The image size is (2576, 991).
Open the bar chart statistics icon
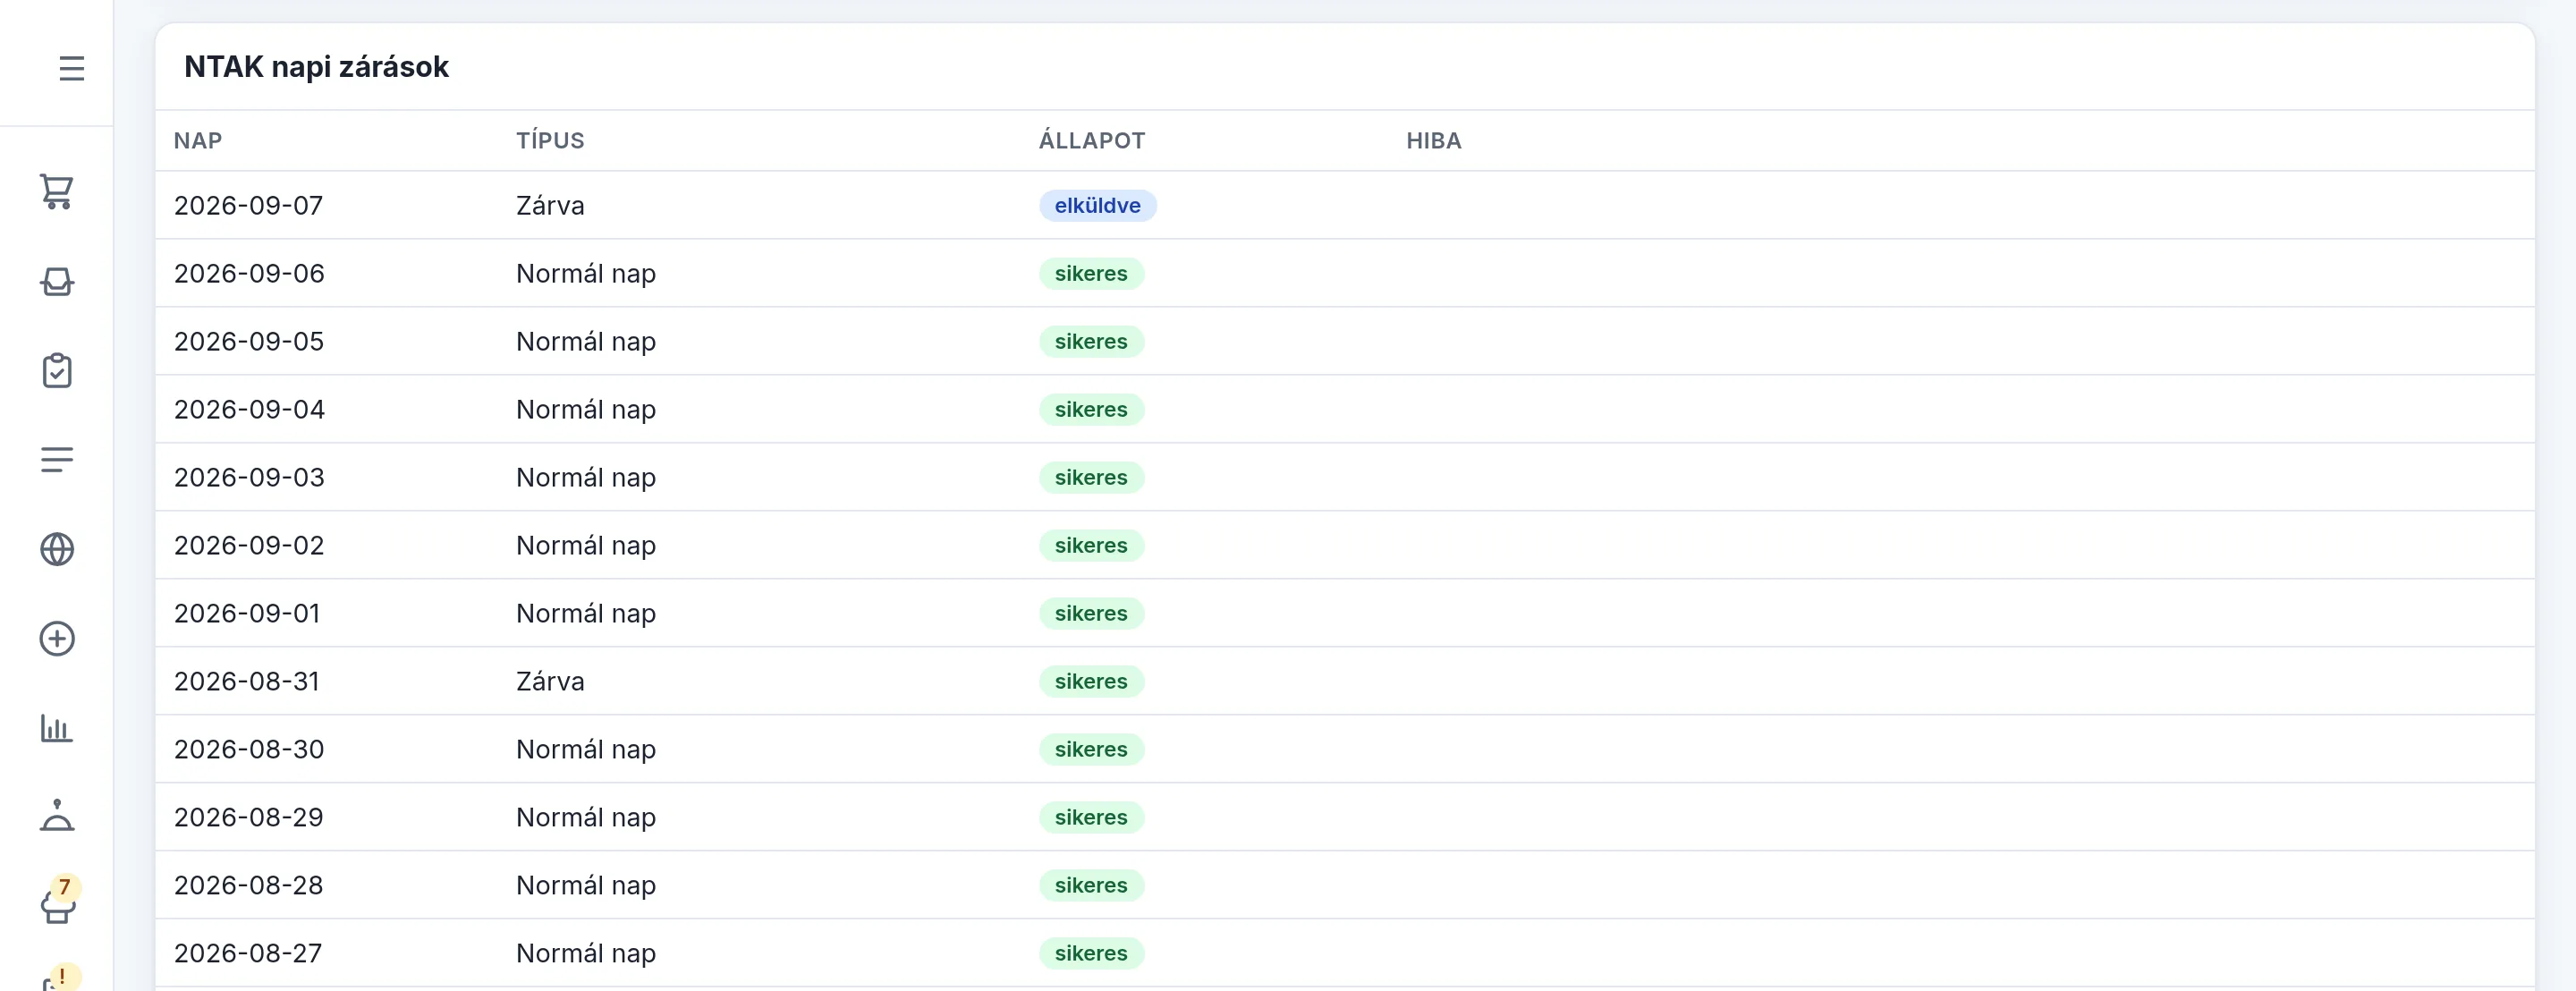[x=57, y=728]
